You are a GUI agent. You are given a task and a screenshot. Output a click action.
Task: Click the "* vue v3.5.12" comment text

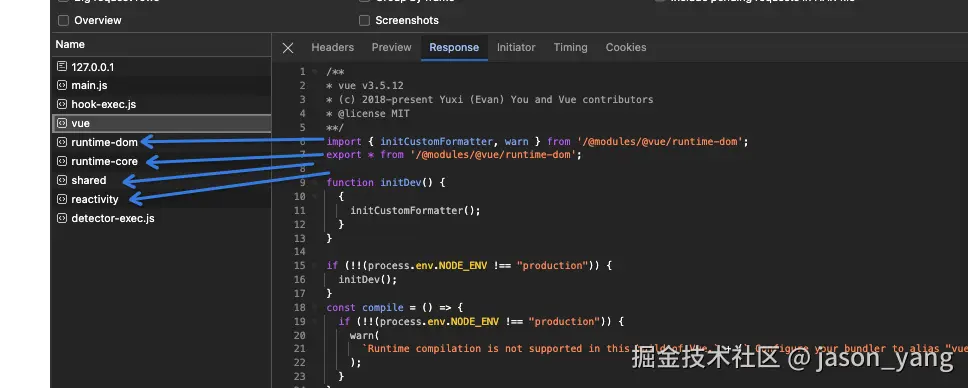click(365, 85)
